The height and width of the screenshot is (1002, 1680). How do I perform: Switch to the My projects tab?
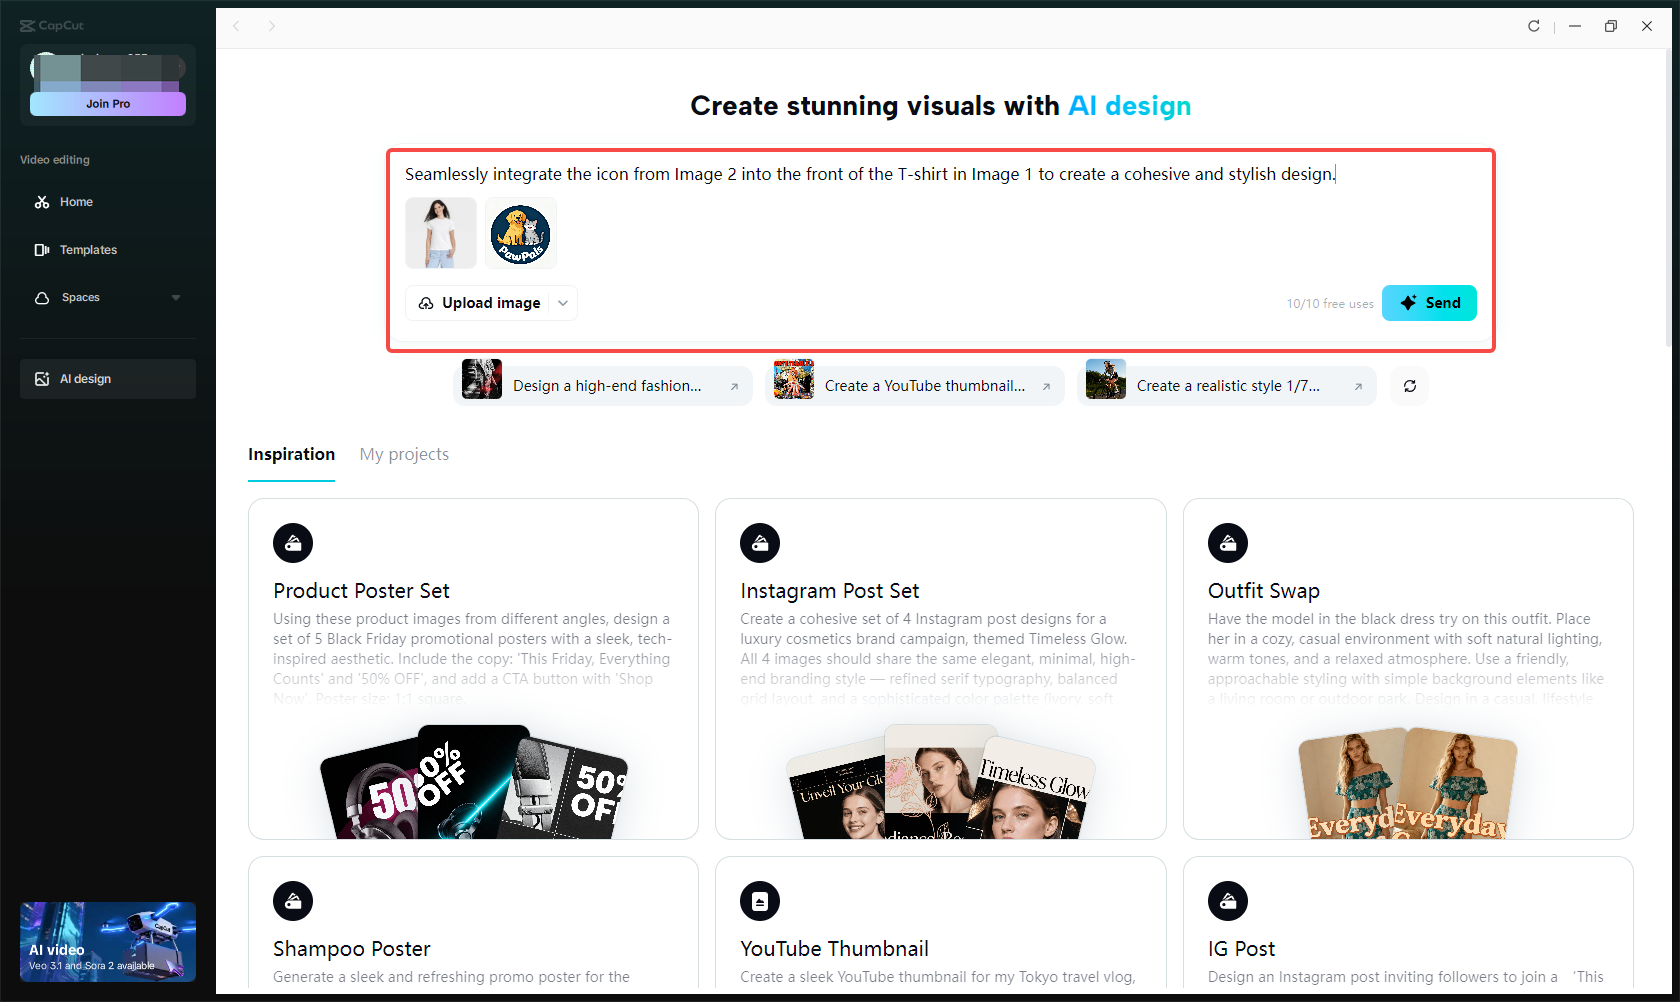coord(404,454)
